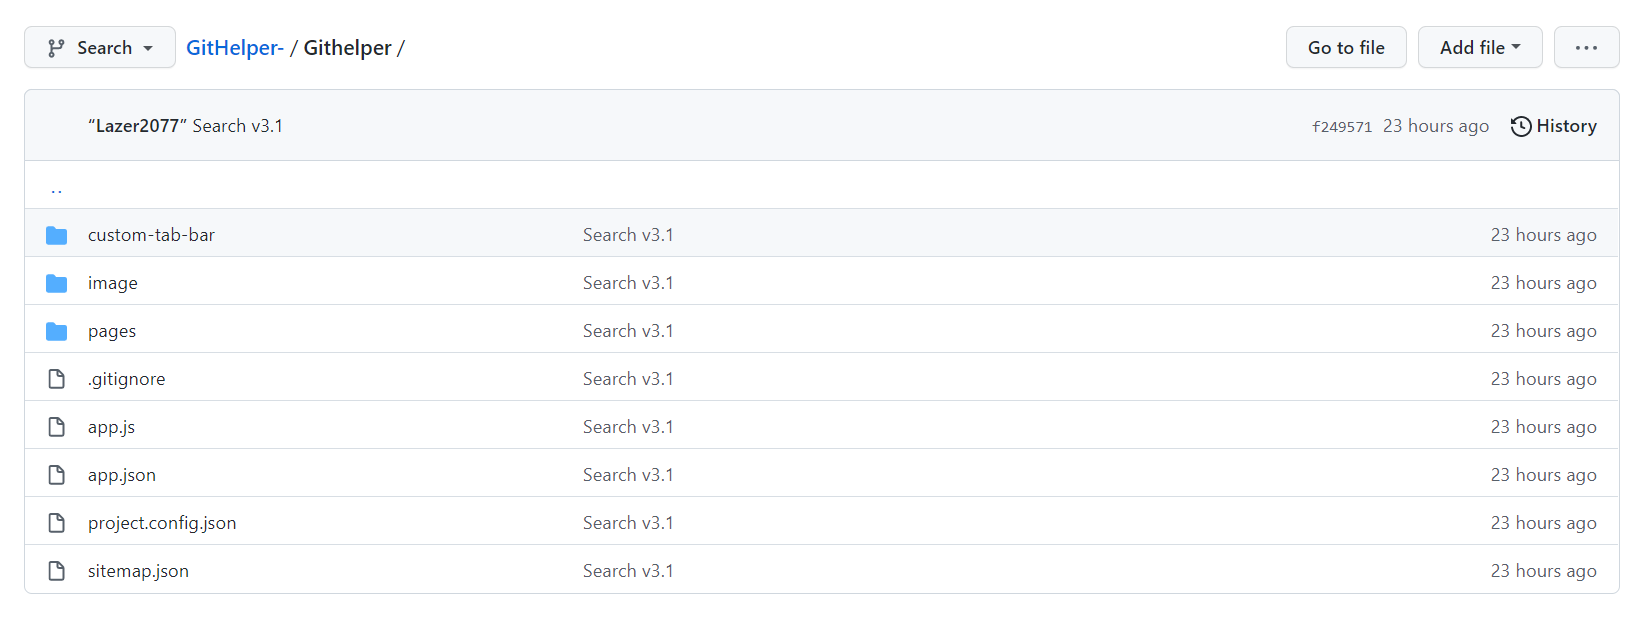Click the Go to file button
This screenshot has width=1642, height=631.
click(x=1346, y=47)
